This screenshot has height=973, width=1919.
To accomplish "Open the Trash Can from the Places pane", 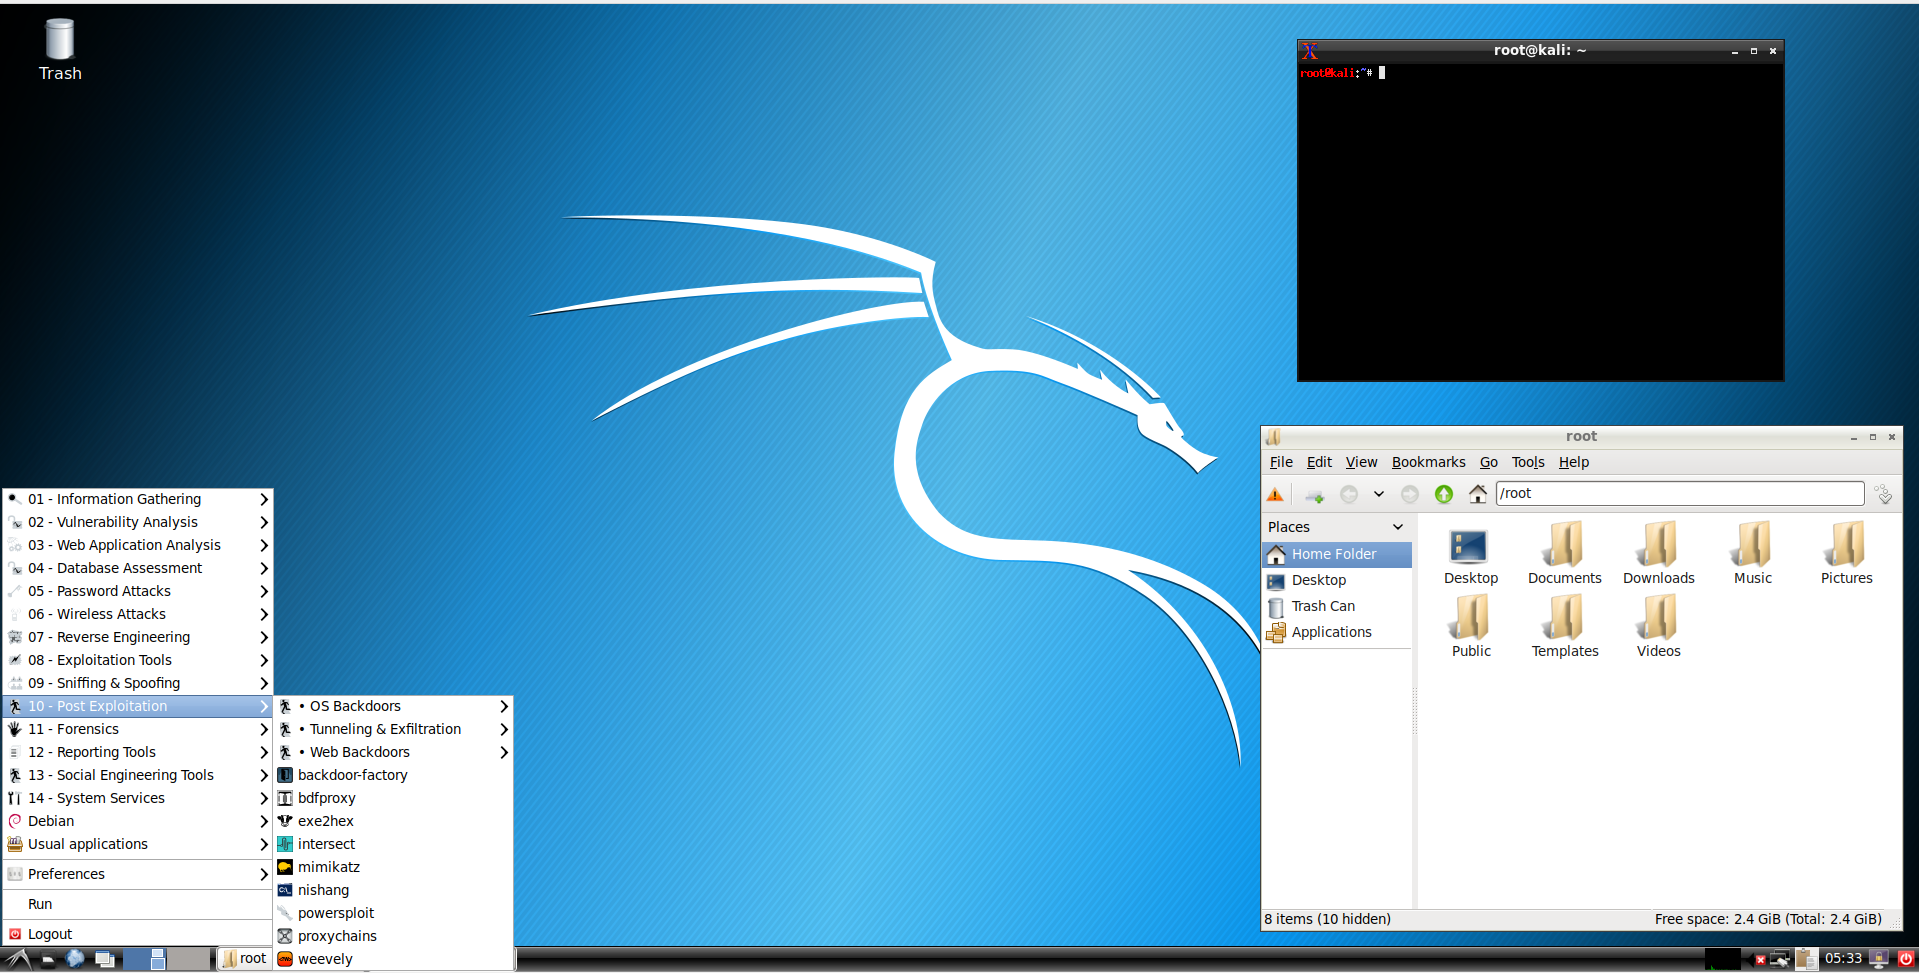I will (1323, 605).
